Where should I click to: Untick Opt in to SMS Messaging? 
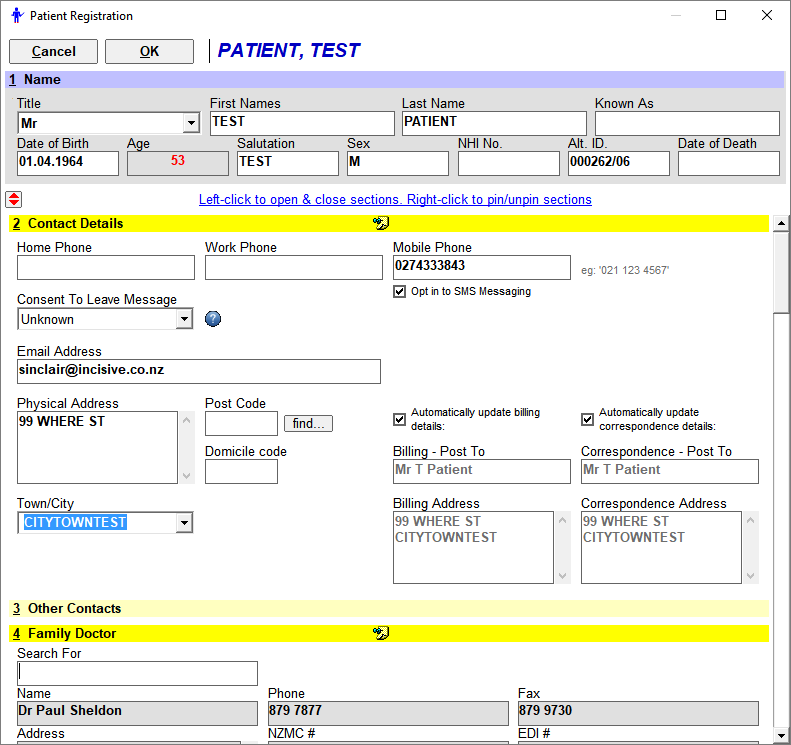click(399, 292)
